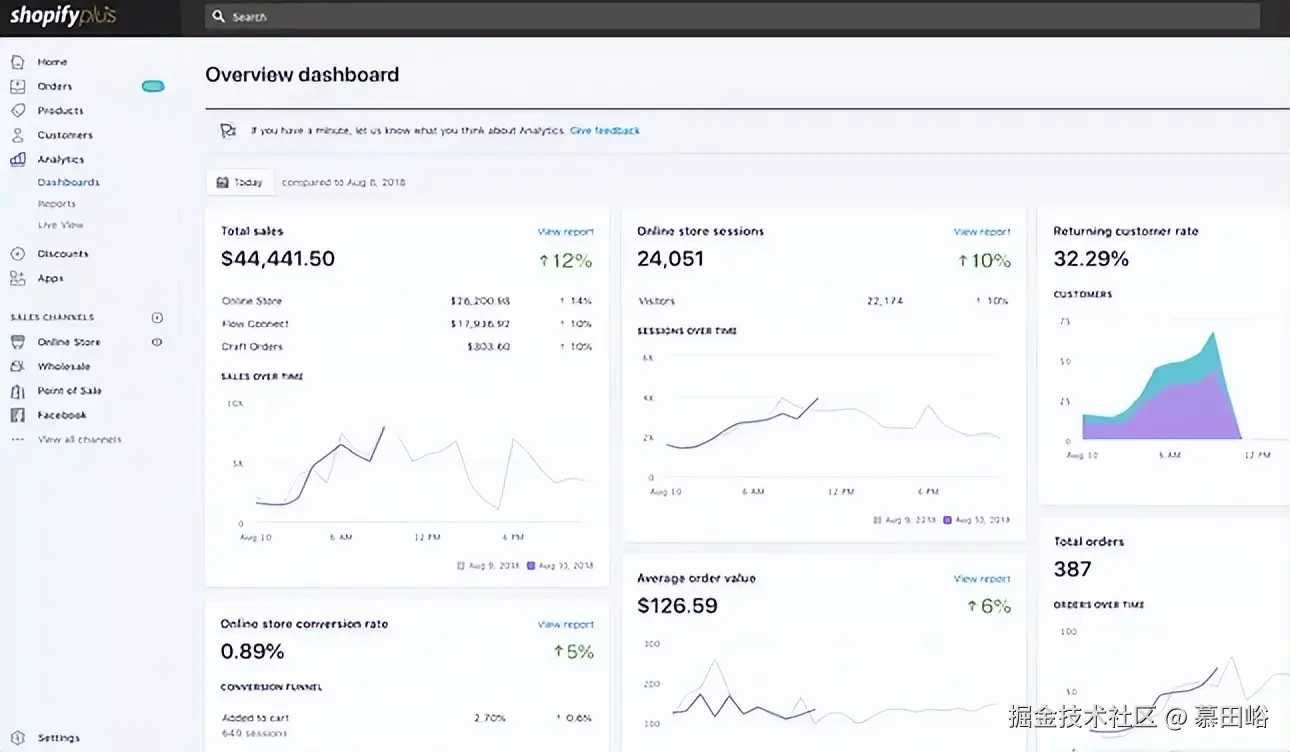Viewport: 1290px width, 752px height.
Task: Open the Today date range picker
Action: point(240,183)
